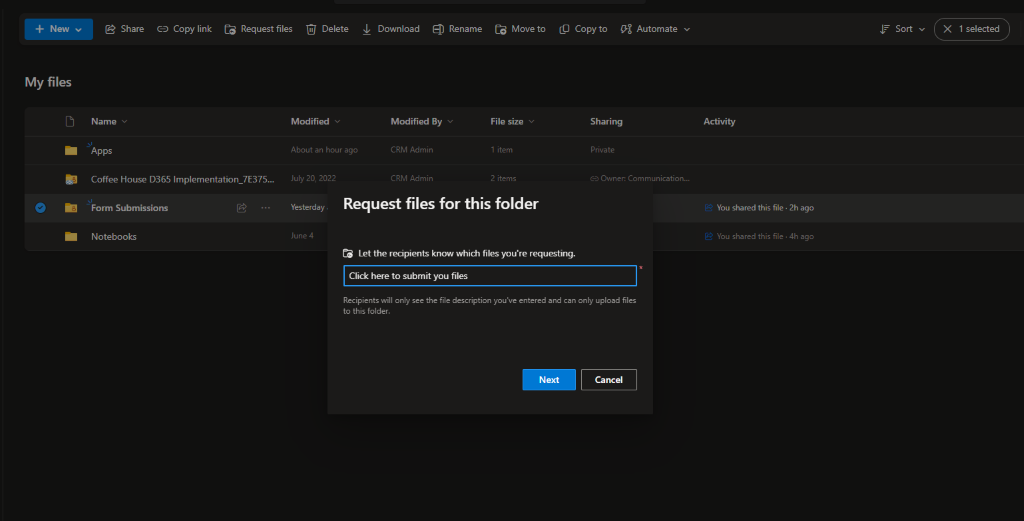Click the Copy to toolbar icon
1024x521 pixels.
(x=565, y=29)
